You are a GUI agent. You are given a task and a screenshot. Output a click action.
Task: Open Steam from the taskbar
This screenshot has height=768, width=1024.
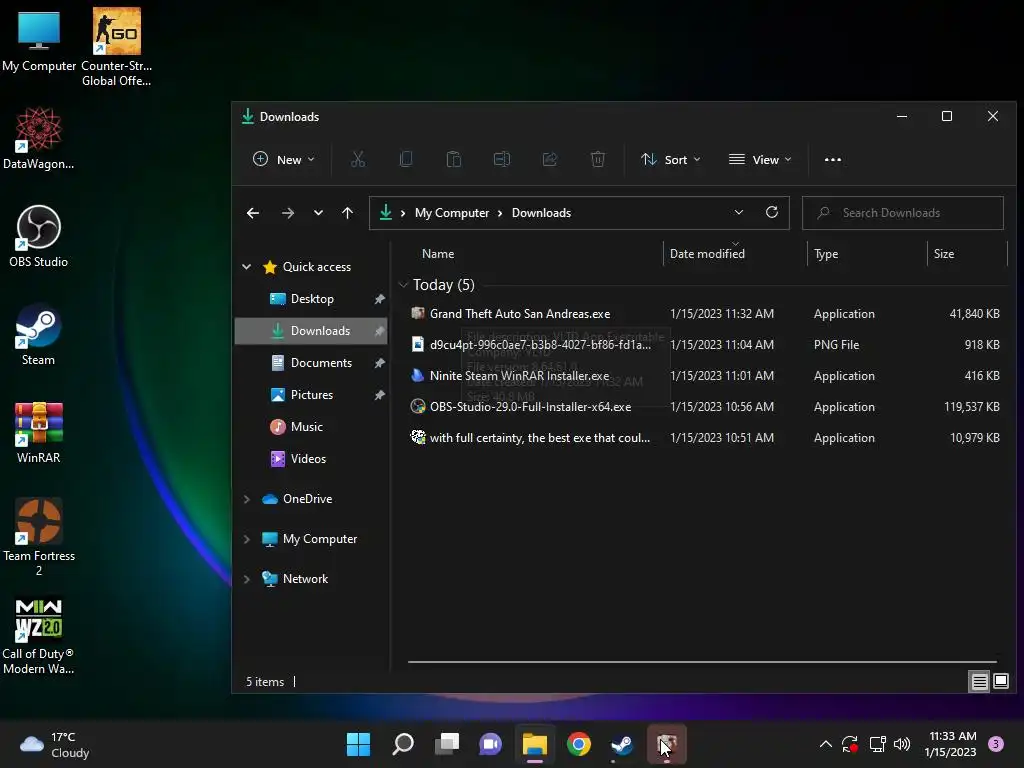[622, 744]
